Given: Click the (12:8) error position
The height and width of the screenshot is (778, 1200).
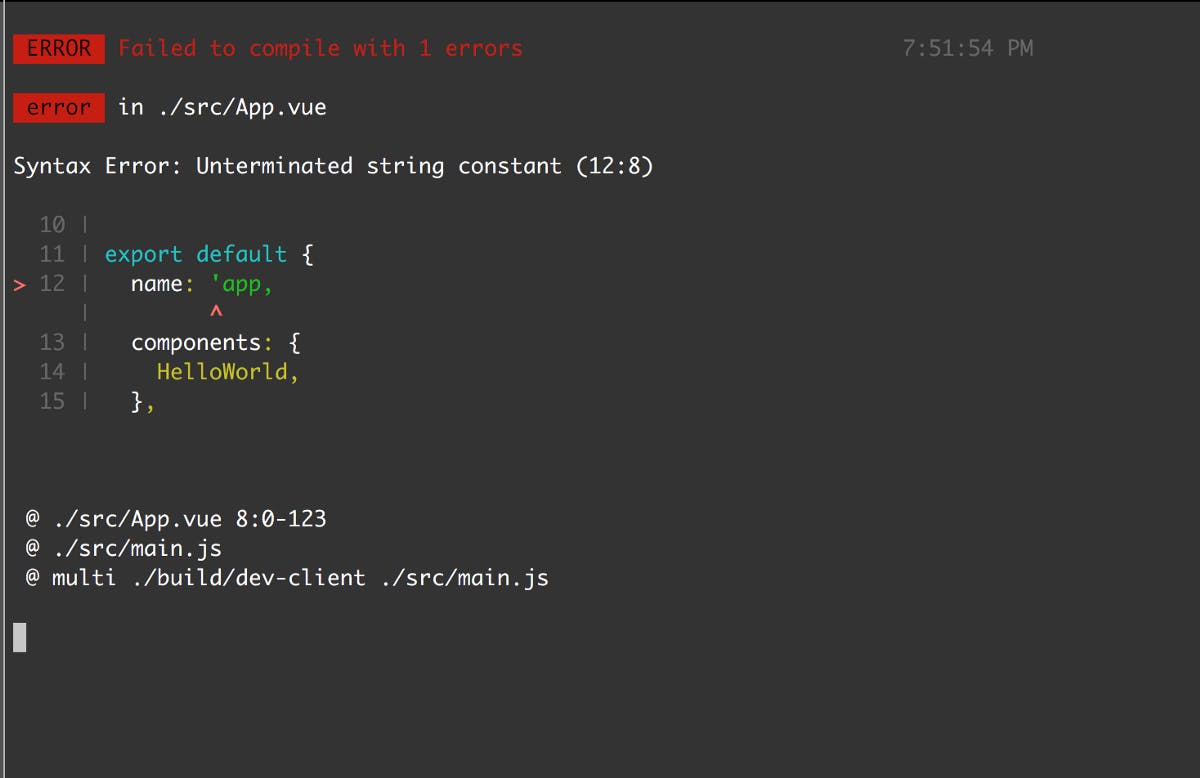Looking at the screenshot, I should click(615, 166).
